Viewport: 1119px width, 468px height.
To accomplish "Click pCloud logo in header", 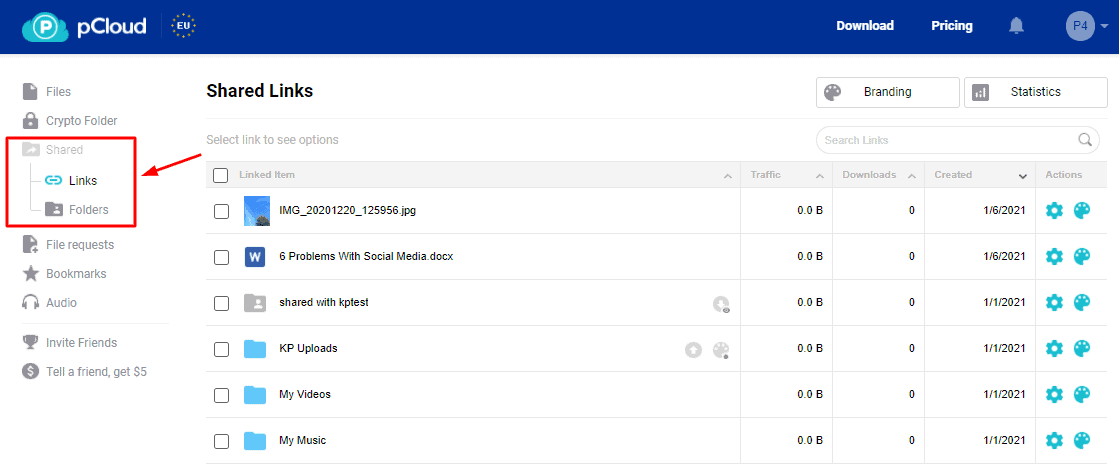I will pyautogui.click(x=84, y=27).
